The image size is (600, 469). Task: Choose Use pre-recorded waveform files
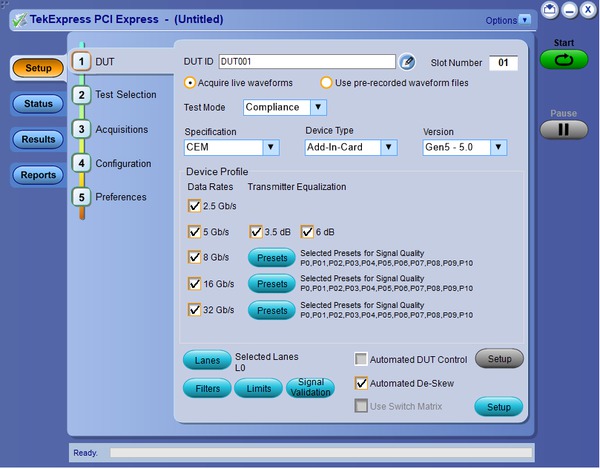tap(326, 83)
